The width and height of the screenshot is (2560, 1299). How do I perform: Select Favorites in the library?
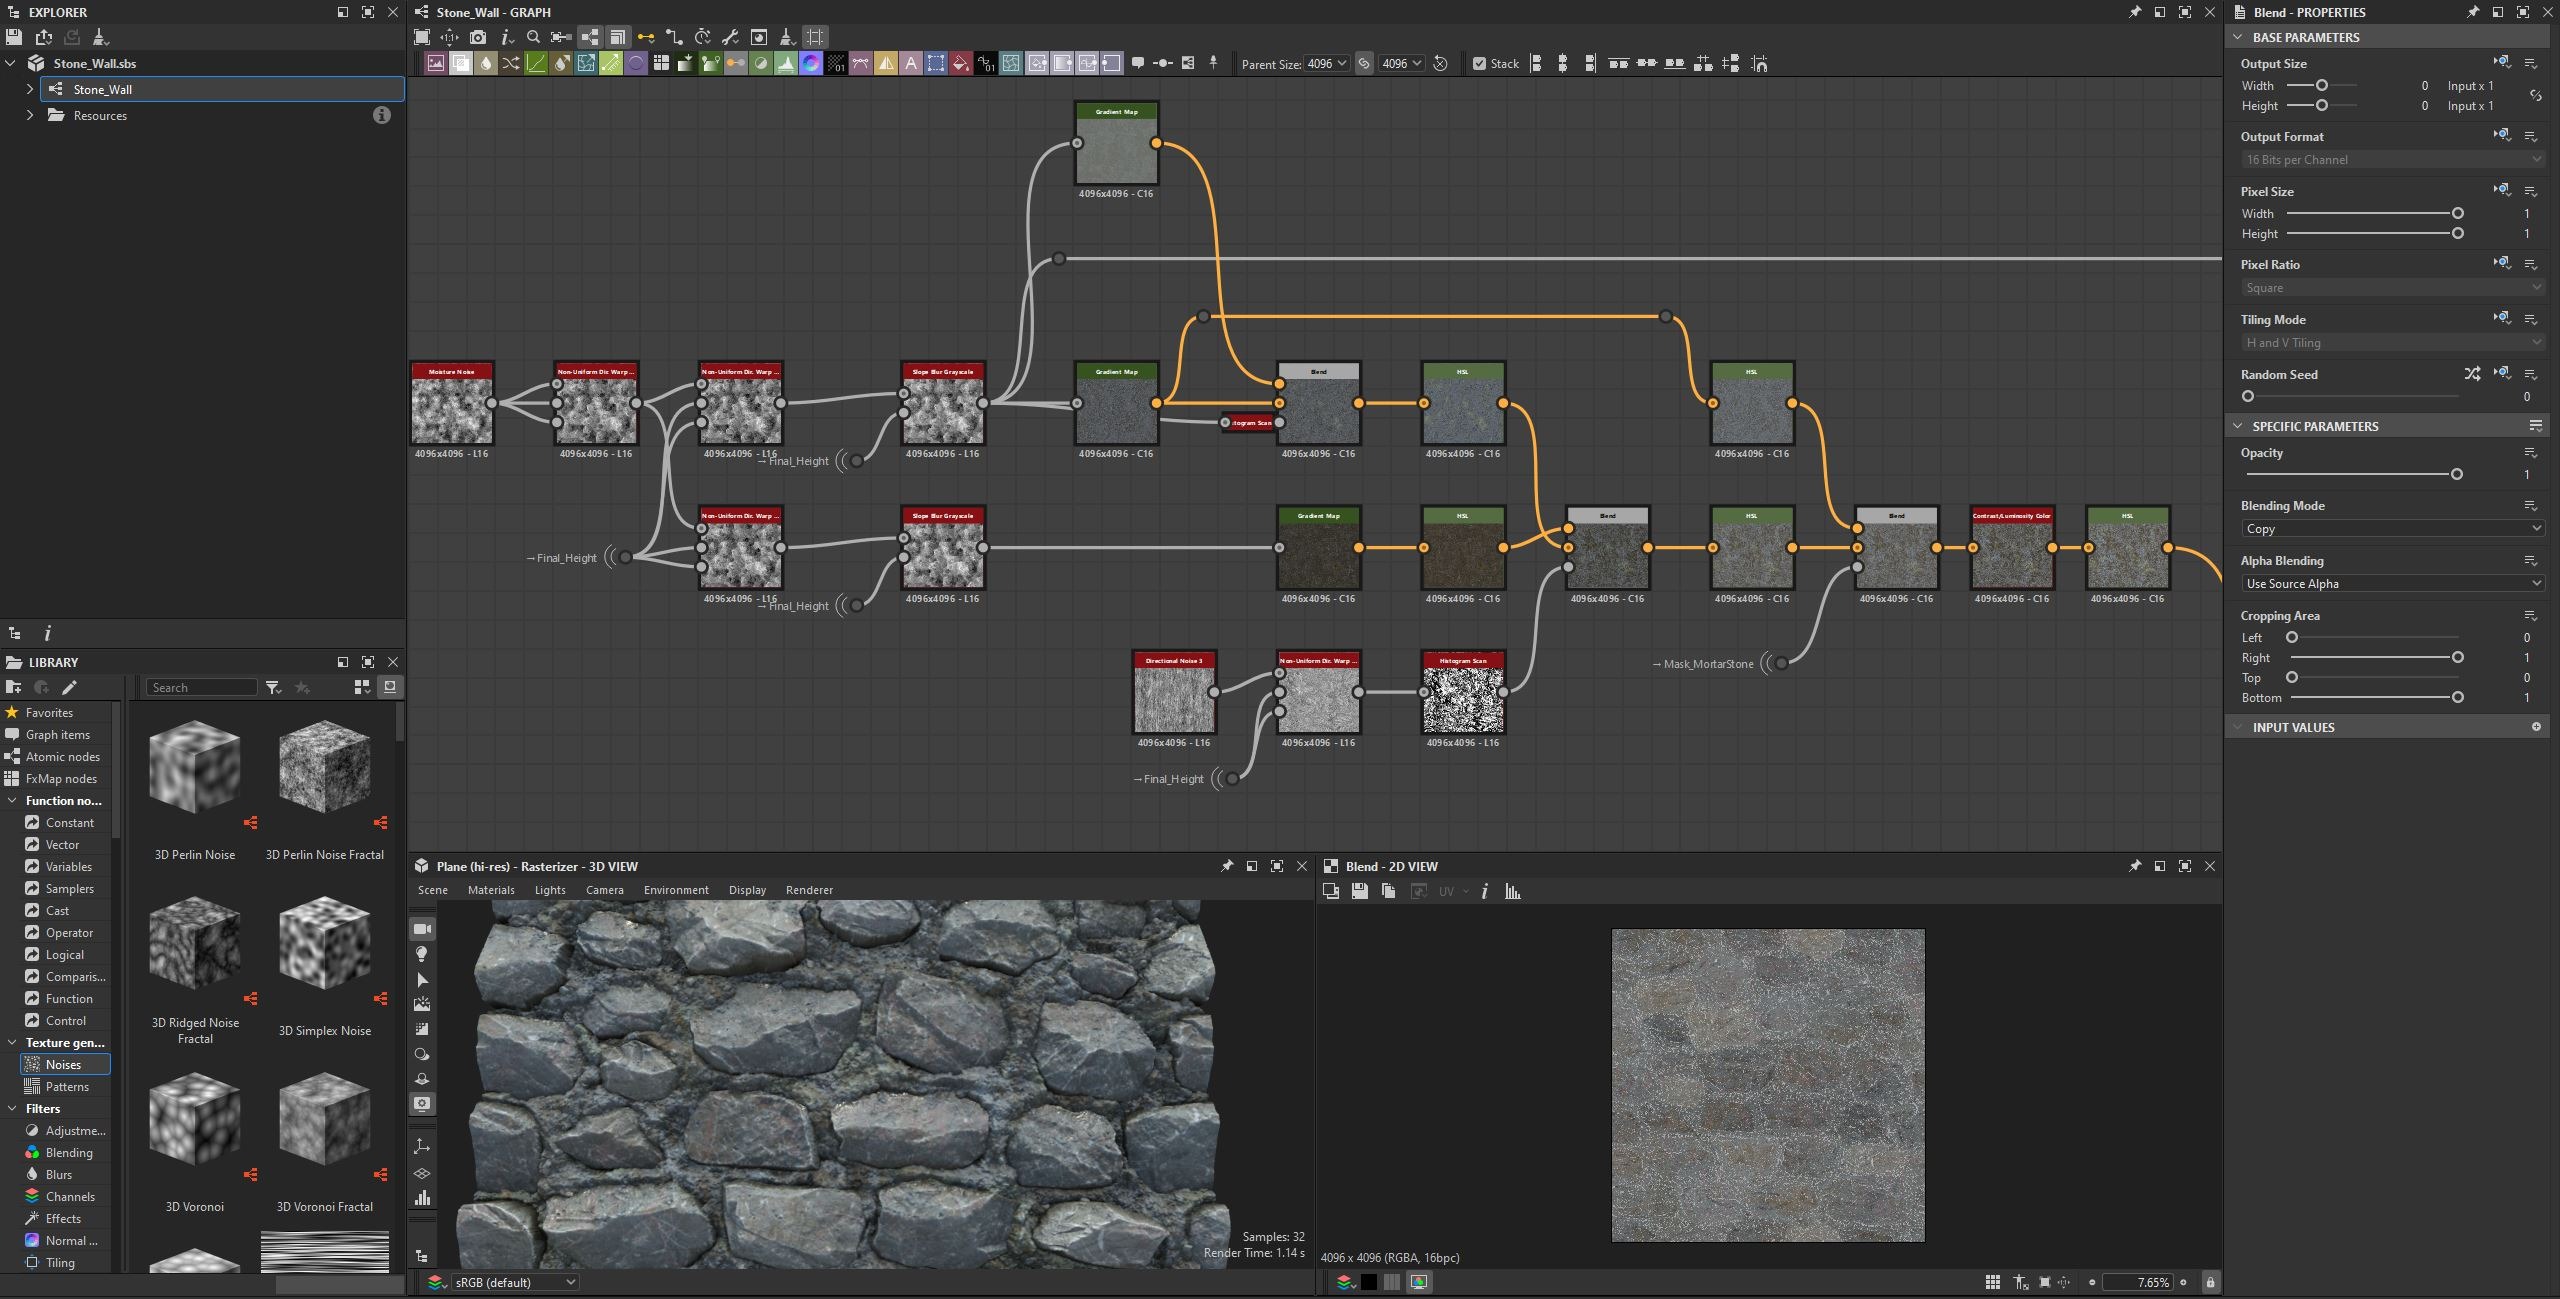pos(49,713)
